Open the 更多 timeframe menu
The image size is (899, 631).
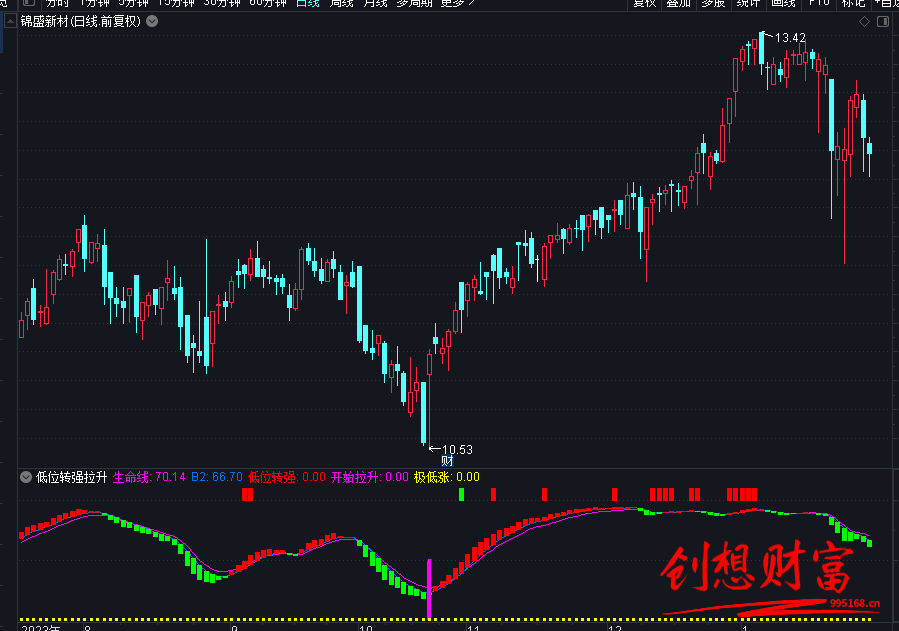[457, 3]
